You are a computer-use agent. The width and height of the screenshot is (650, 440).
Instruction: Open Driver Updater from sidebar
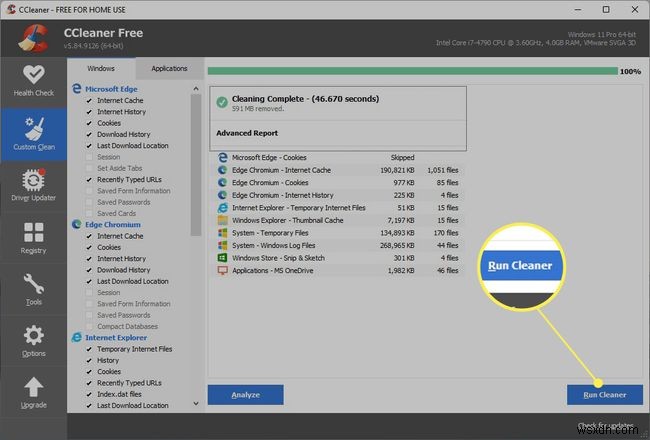click(x=34, y=186)
